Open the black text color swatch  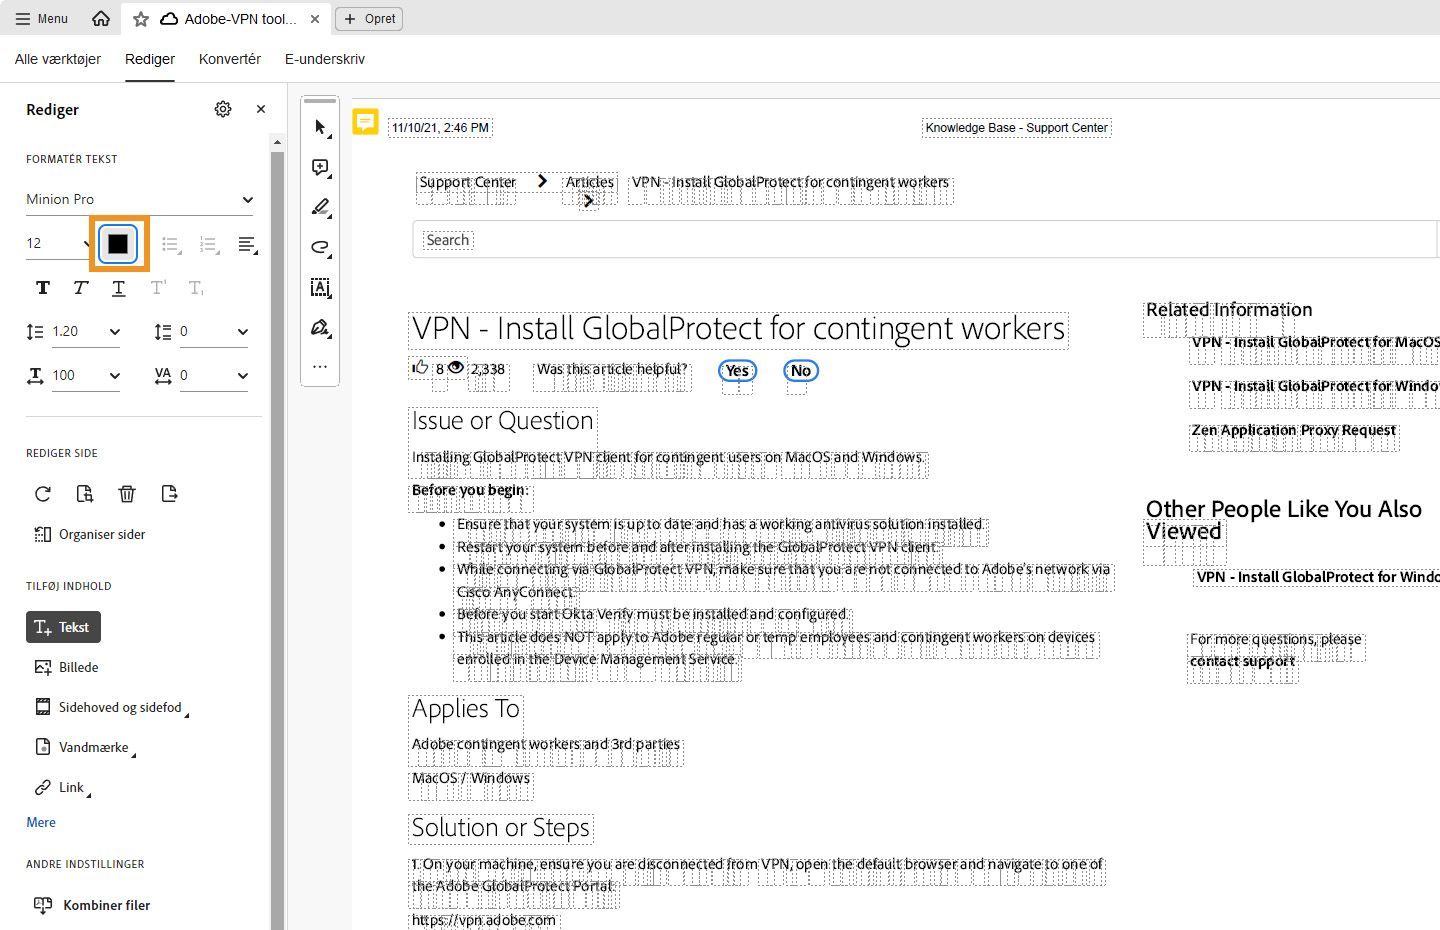pyautogui.click(x=118, y=243)
